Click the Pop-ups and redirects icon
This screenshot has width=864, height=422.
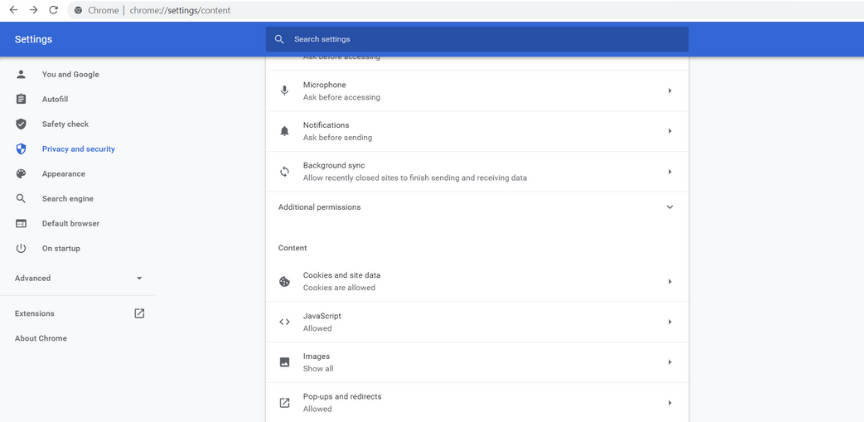(x=284, y=403)
